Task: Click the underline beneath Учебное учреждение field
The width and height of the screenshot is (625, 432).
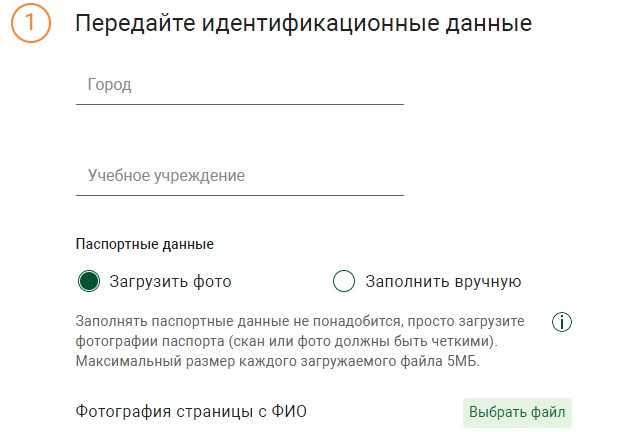Action: tap(240, 195)
